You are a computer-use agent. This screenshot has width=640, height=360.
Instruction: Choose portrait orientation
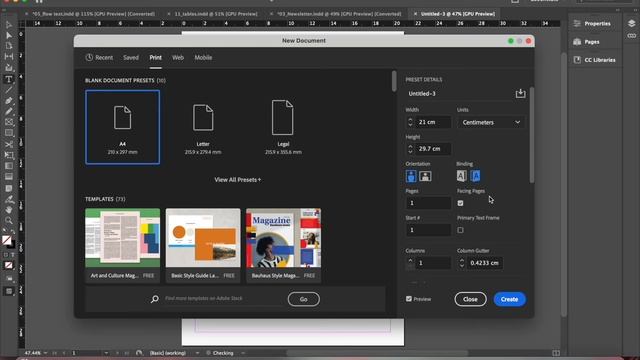(411, 176)
